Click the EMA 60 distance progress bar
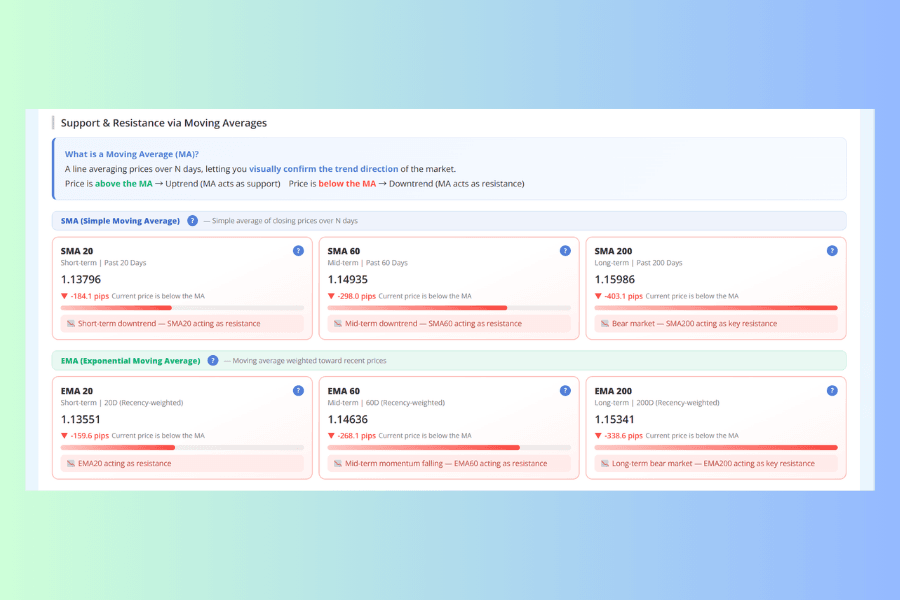Image resolution: width=900 pixels, height=600 pixels. (449, 447)
